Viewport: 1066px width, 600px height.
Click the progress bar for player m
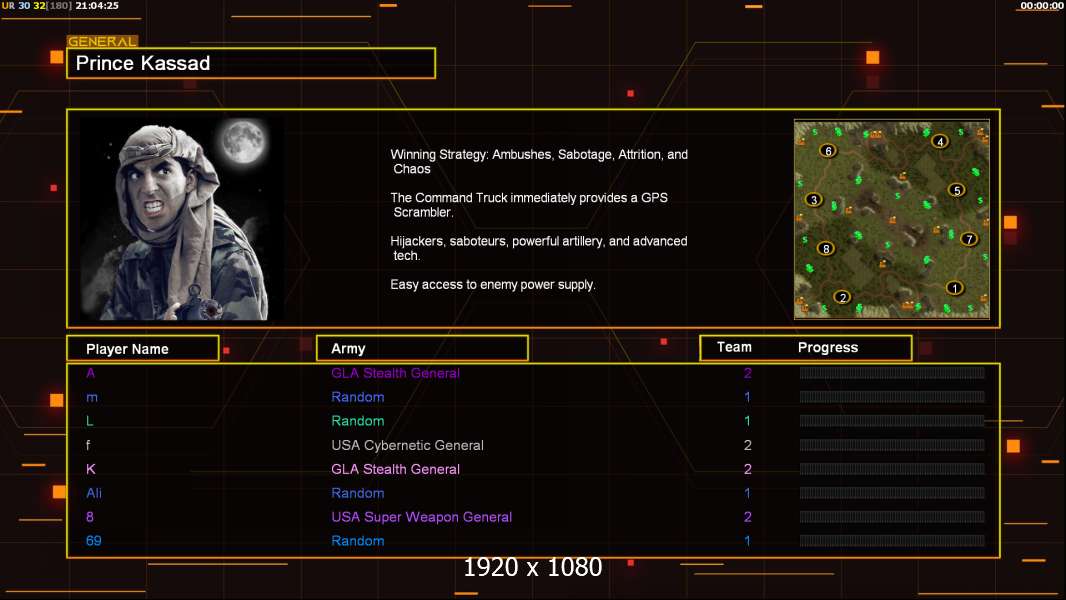(x=892, y=397)
